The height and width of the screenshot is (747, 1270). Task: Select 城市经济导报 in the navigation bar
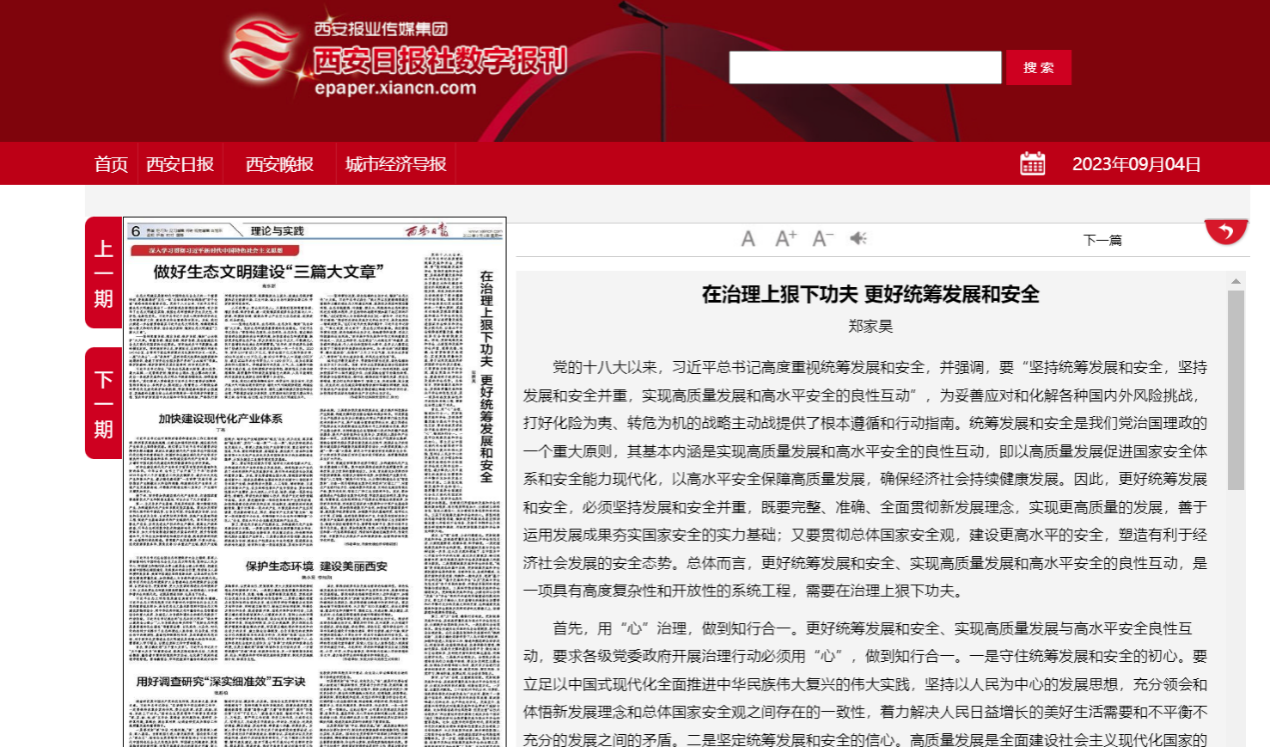point(396,164)
